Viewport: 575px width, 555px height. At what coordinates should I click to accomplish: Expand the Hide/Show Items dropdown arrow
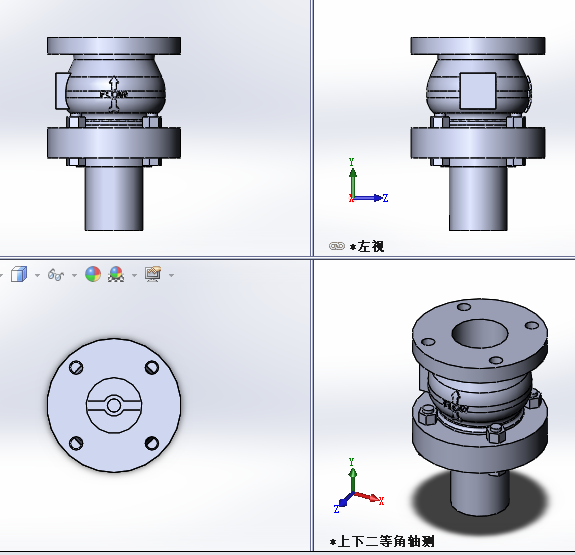pyautogui.click(x=74, y=275)
